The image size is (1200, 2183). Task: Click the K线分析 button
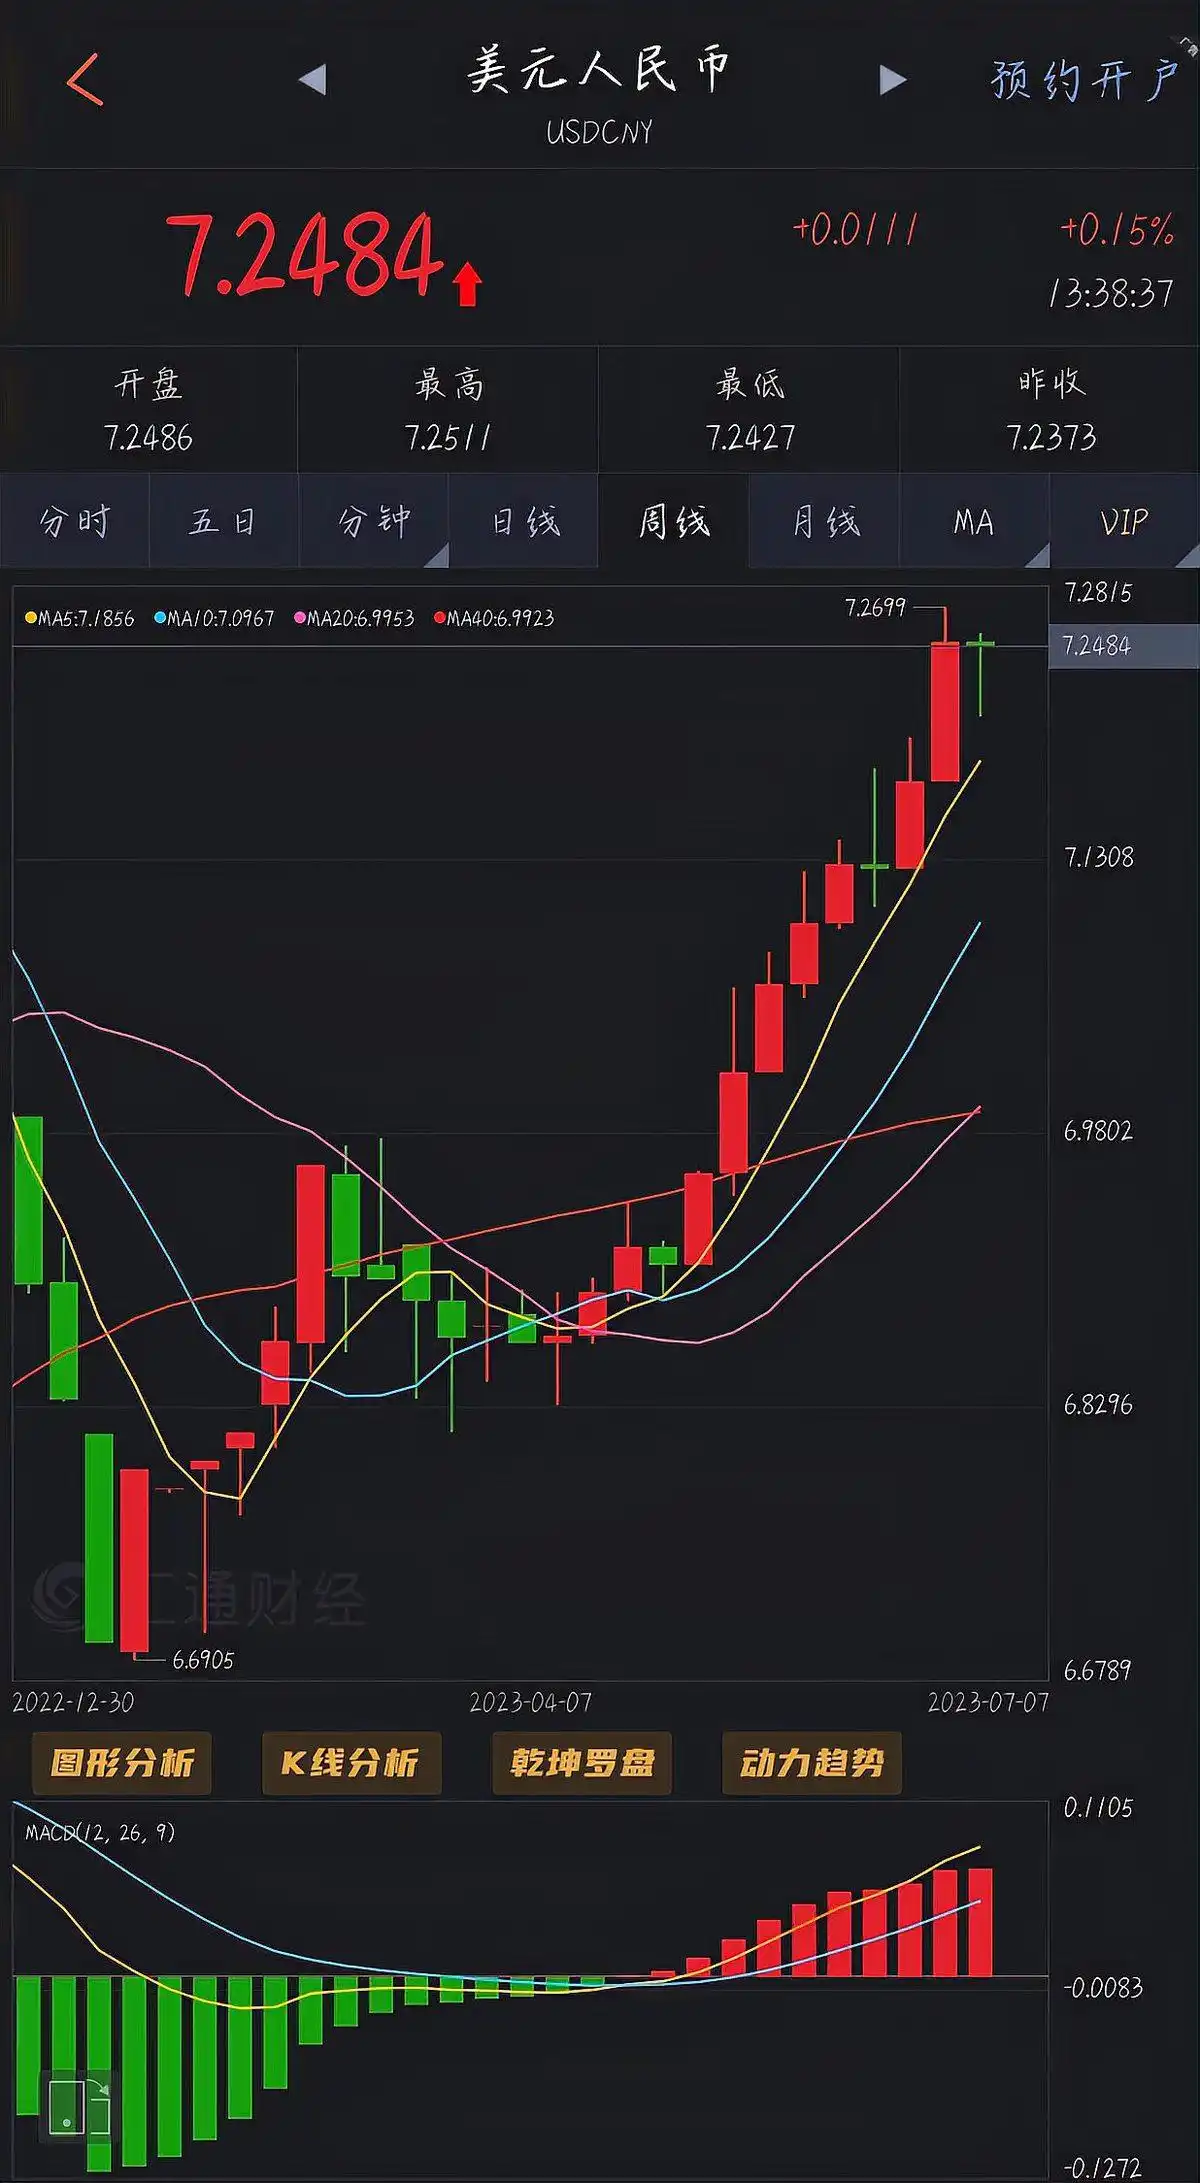tap(351, 1763)
